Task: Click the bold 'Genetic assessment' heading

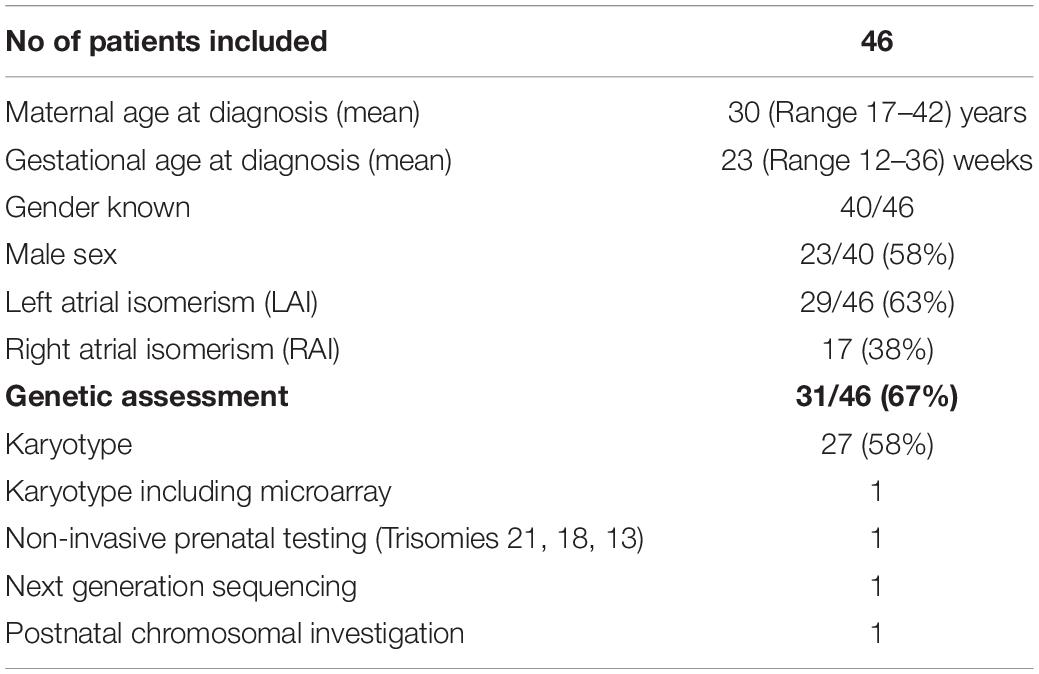Action: (x=146, y=396)
